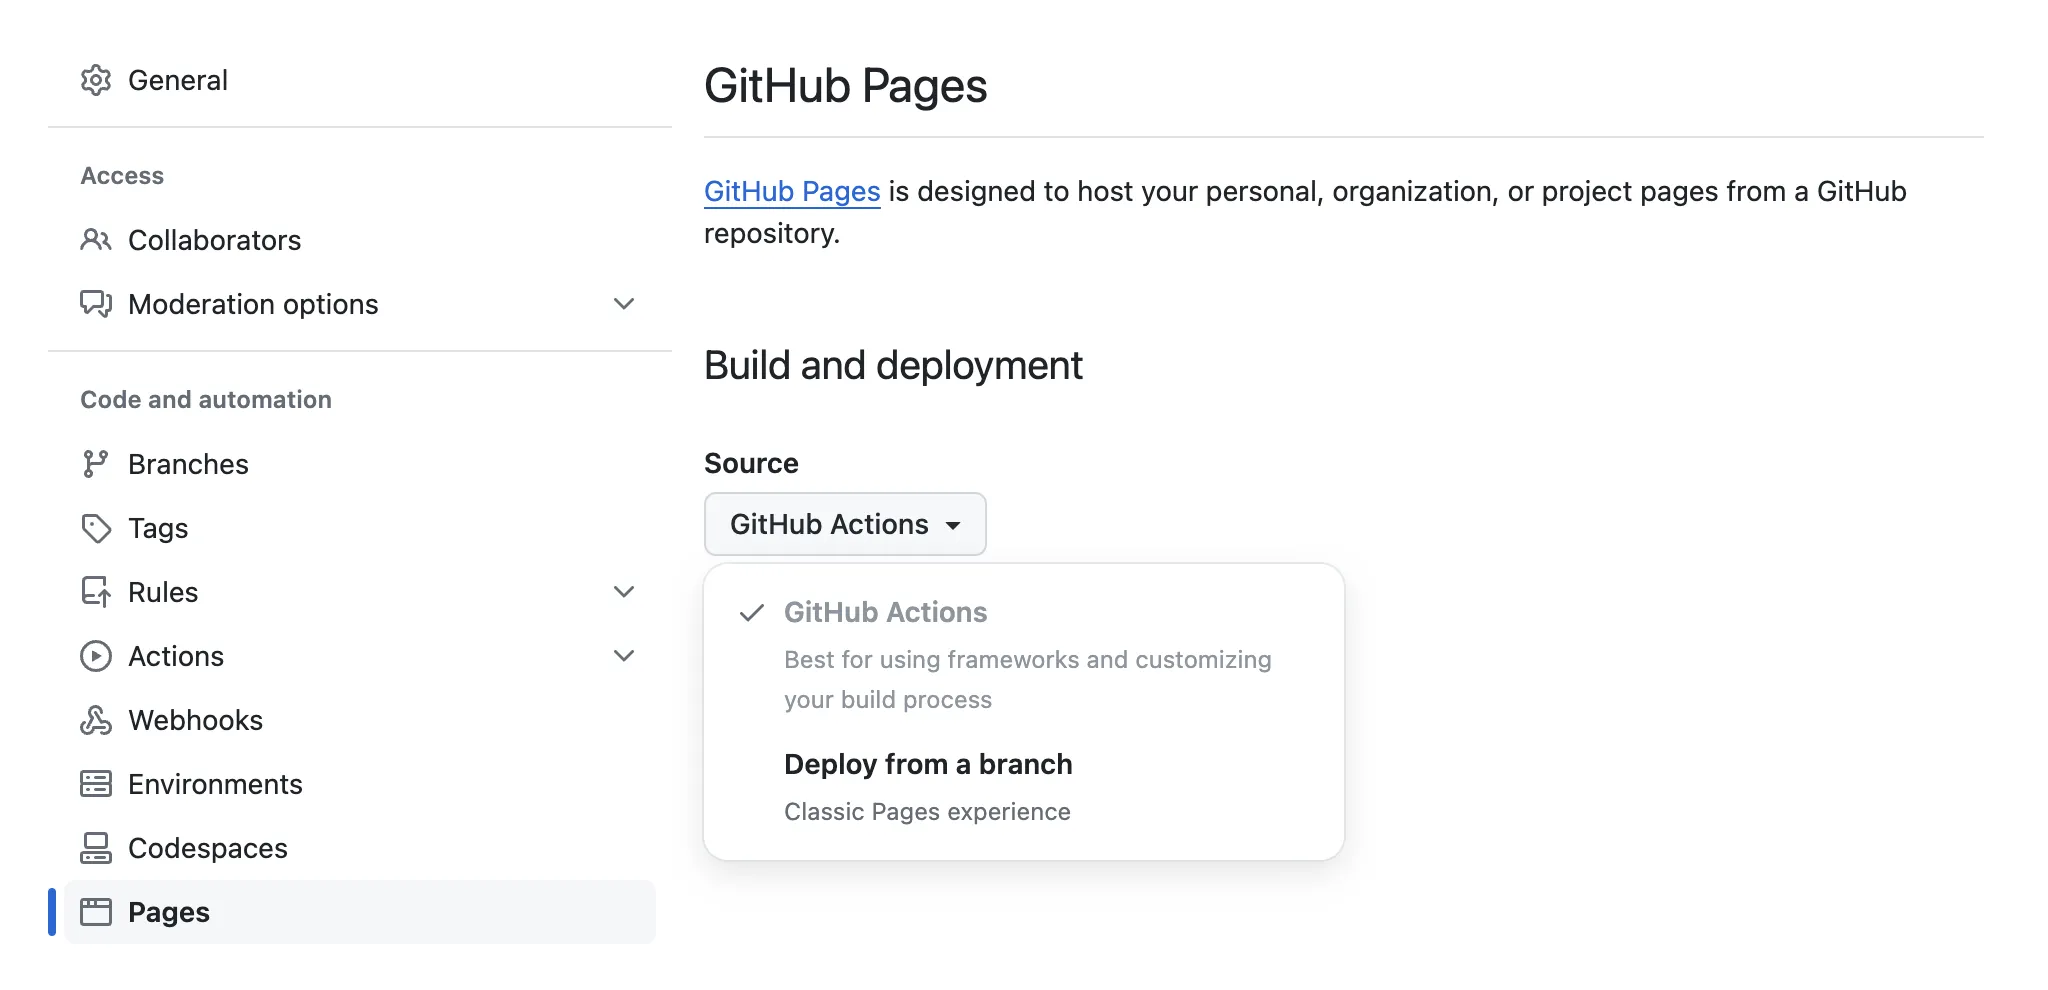The height and width of the screenshot is (990, 2048).
Task: Click the Codespaces icon
Action: [96, 848]
